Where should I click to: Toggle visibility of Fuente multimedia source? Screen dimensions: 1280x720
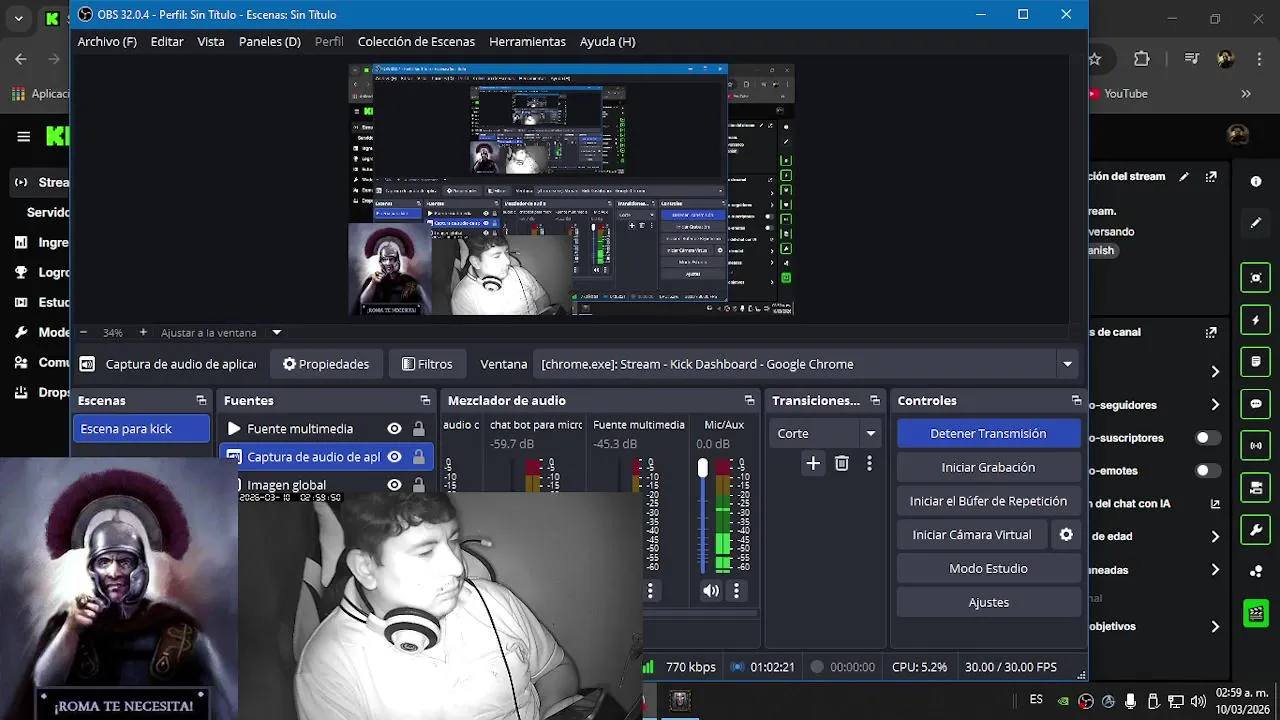[x=394, y=429]
